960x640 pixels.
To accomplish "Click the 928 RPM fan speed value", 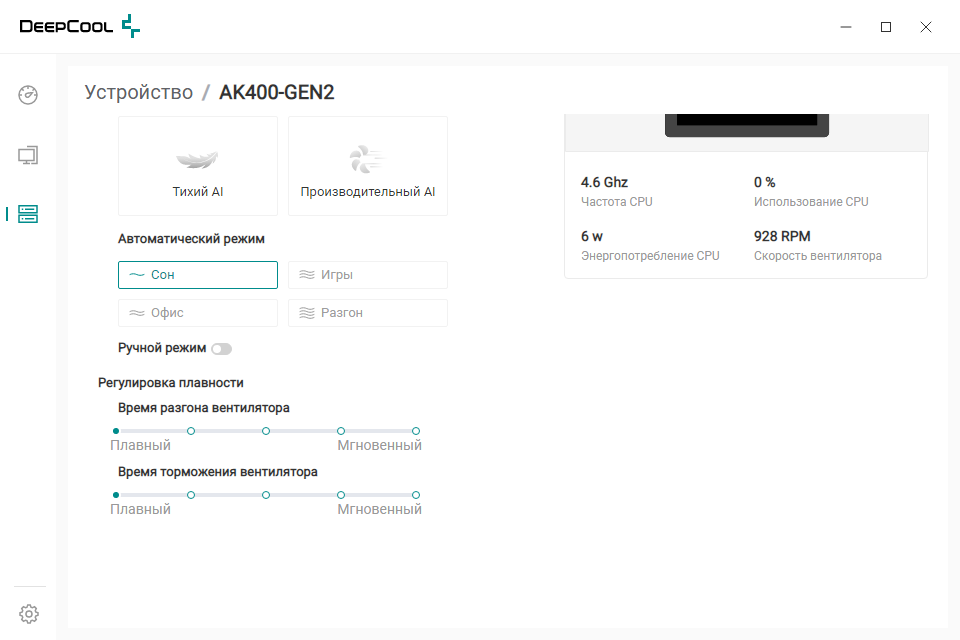I will pos(782,236).
